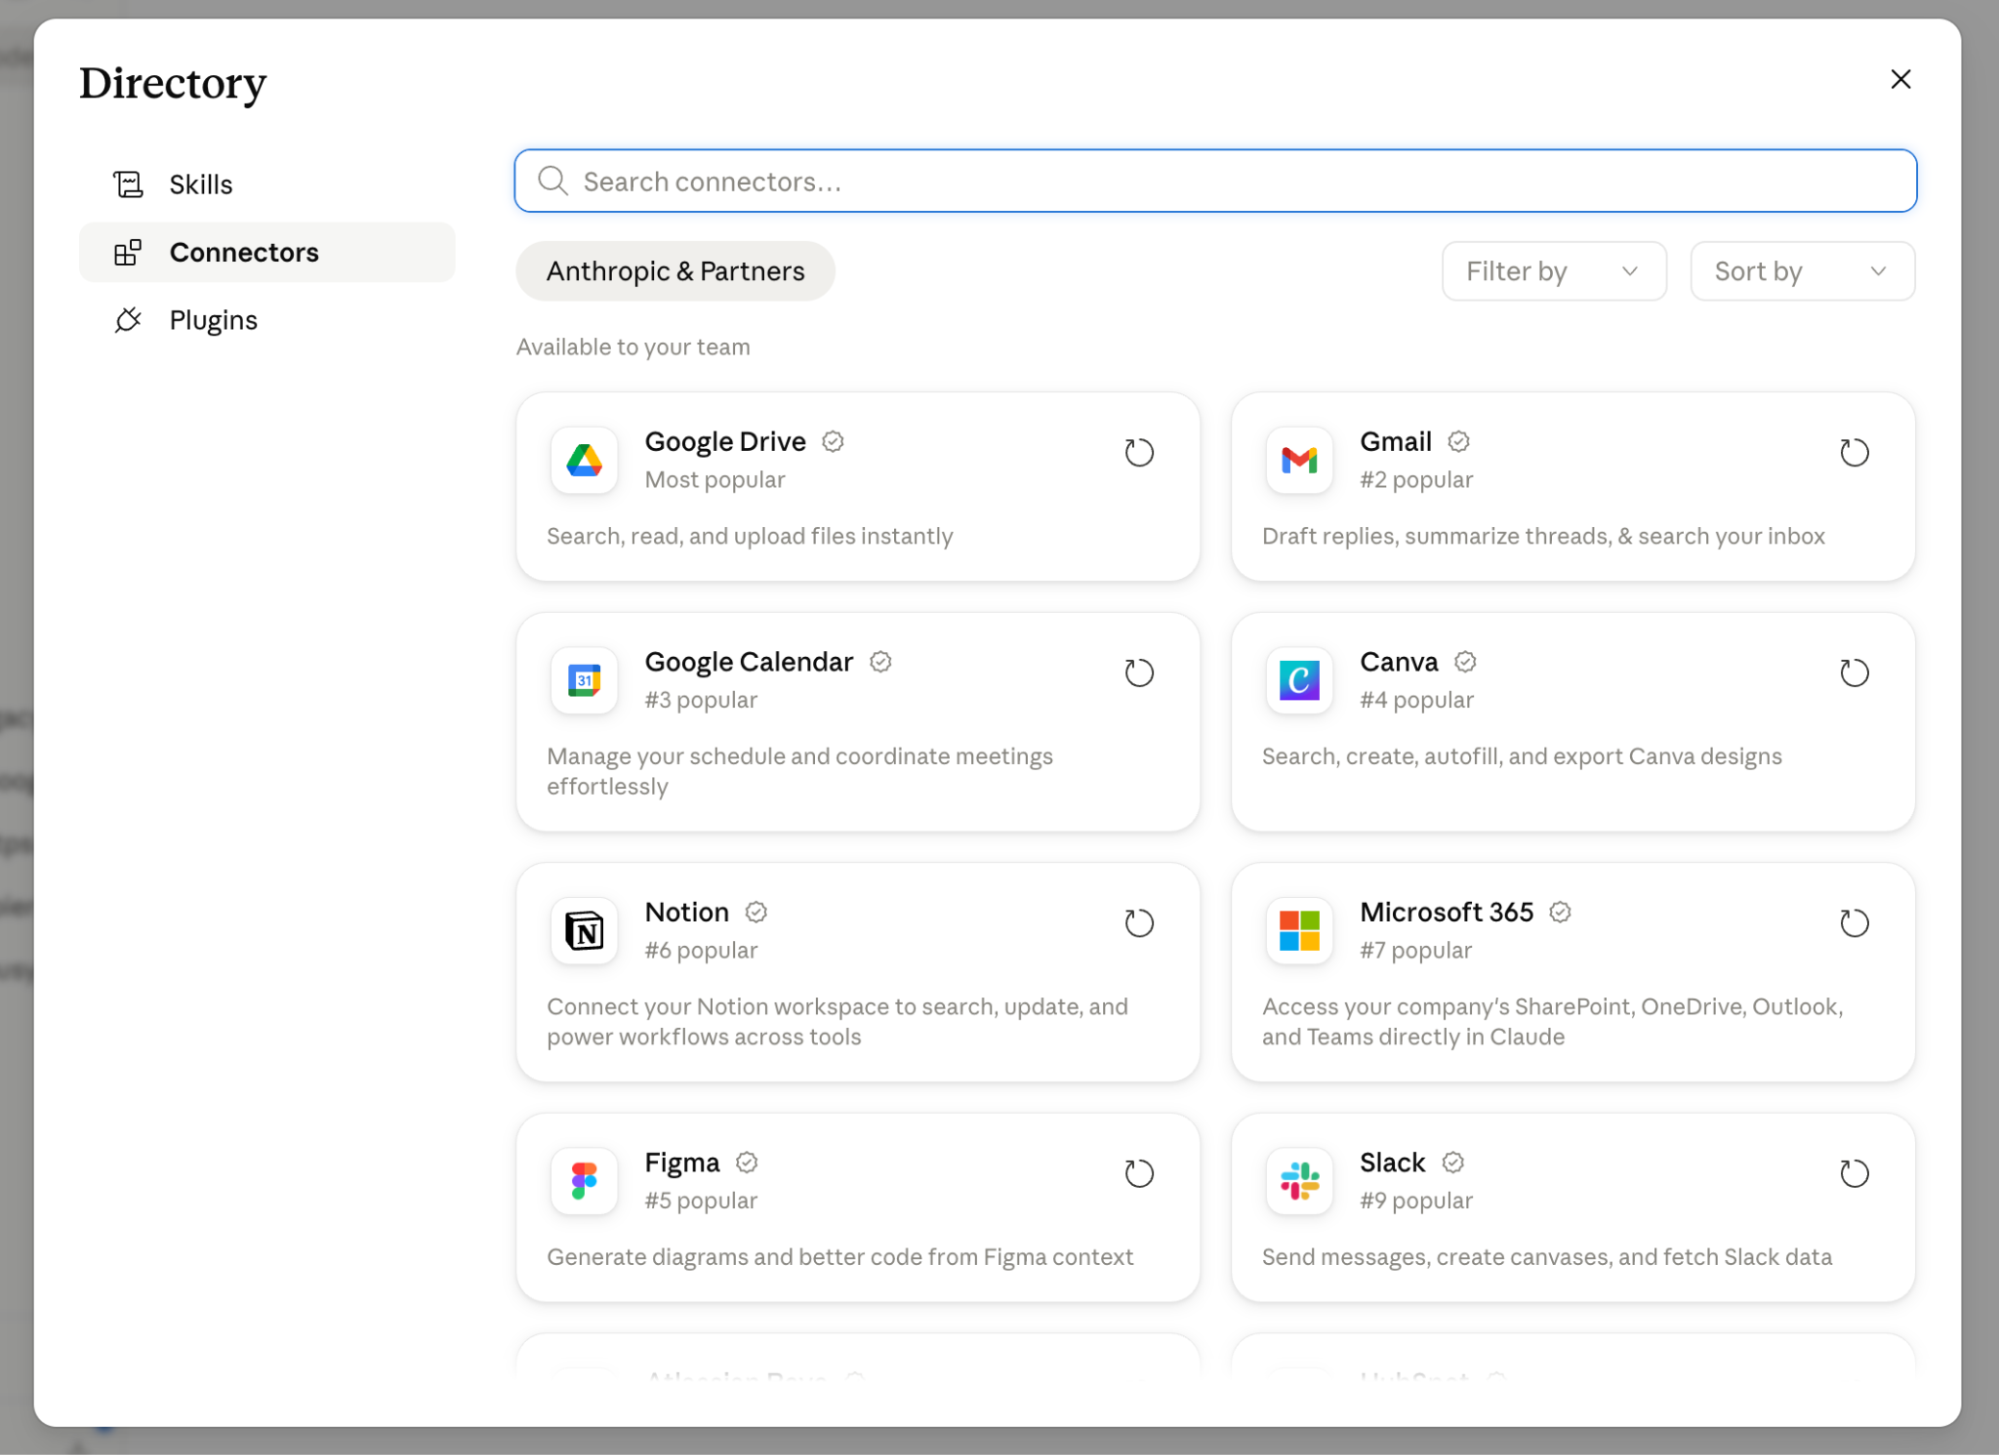Click the verified badge beside Microsoft 365
Screen dimensions: 1999x1456
[x=1560, y=911]
